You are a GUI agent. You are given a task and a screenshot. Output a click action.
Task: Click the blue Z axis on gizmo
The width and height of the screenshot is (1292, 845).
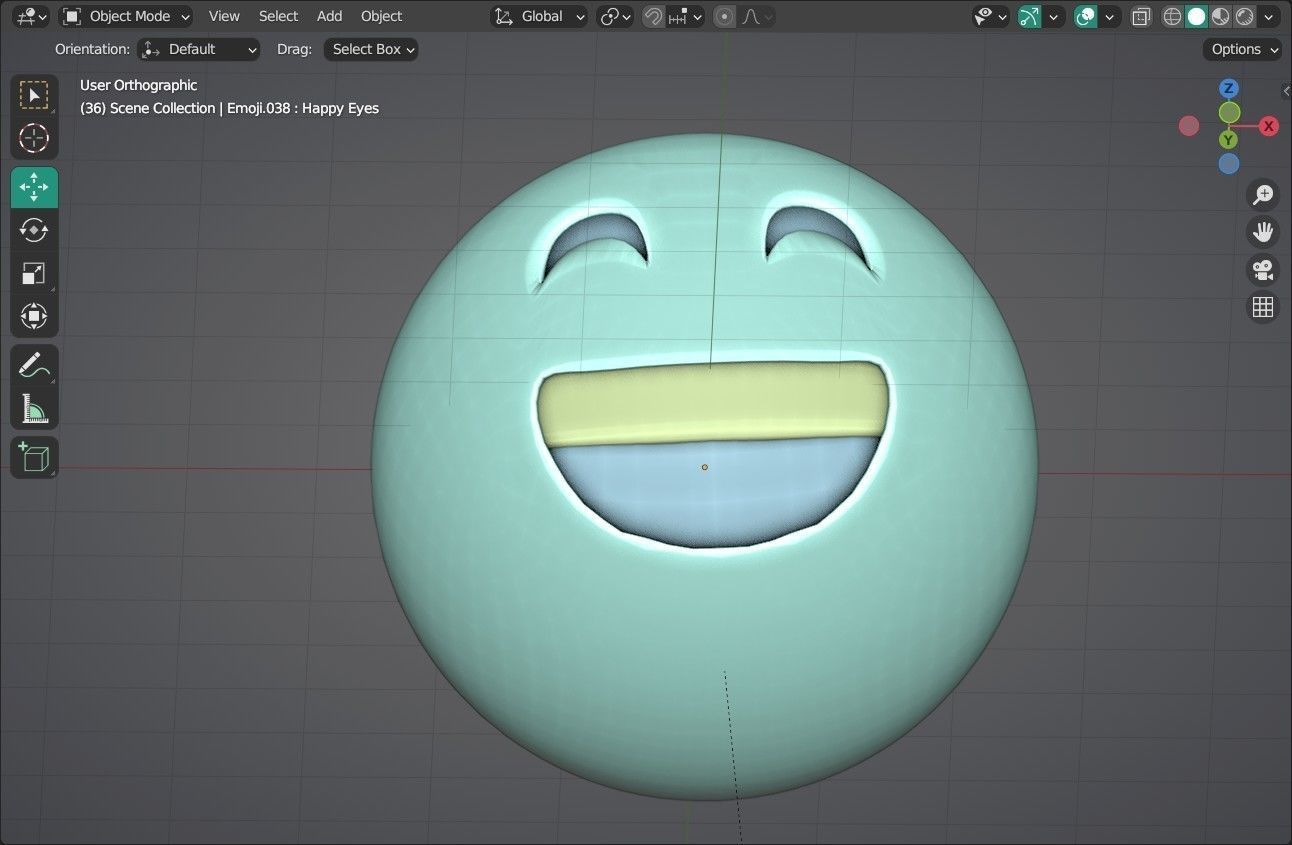tap(1229, 89)
